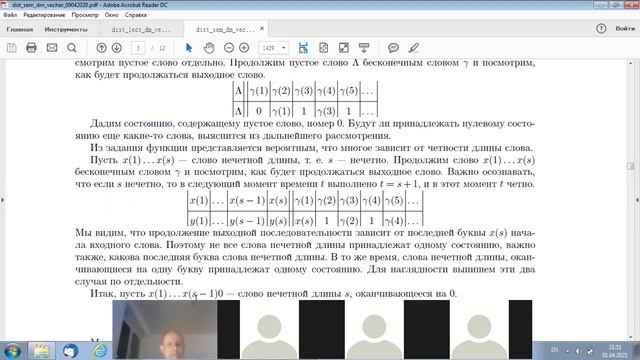Click the Save file icon
Screen dimensions: 640x360
point(12,48)
